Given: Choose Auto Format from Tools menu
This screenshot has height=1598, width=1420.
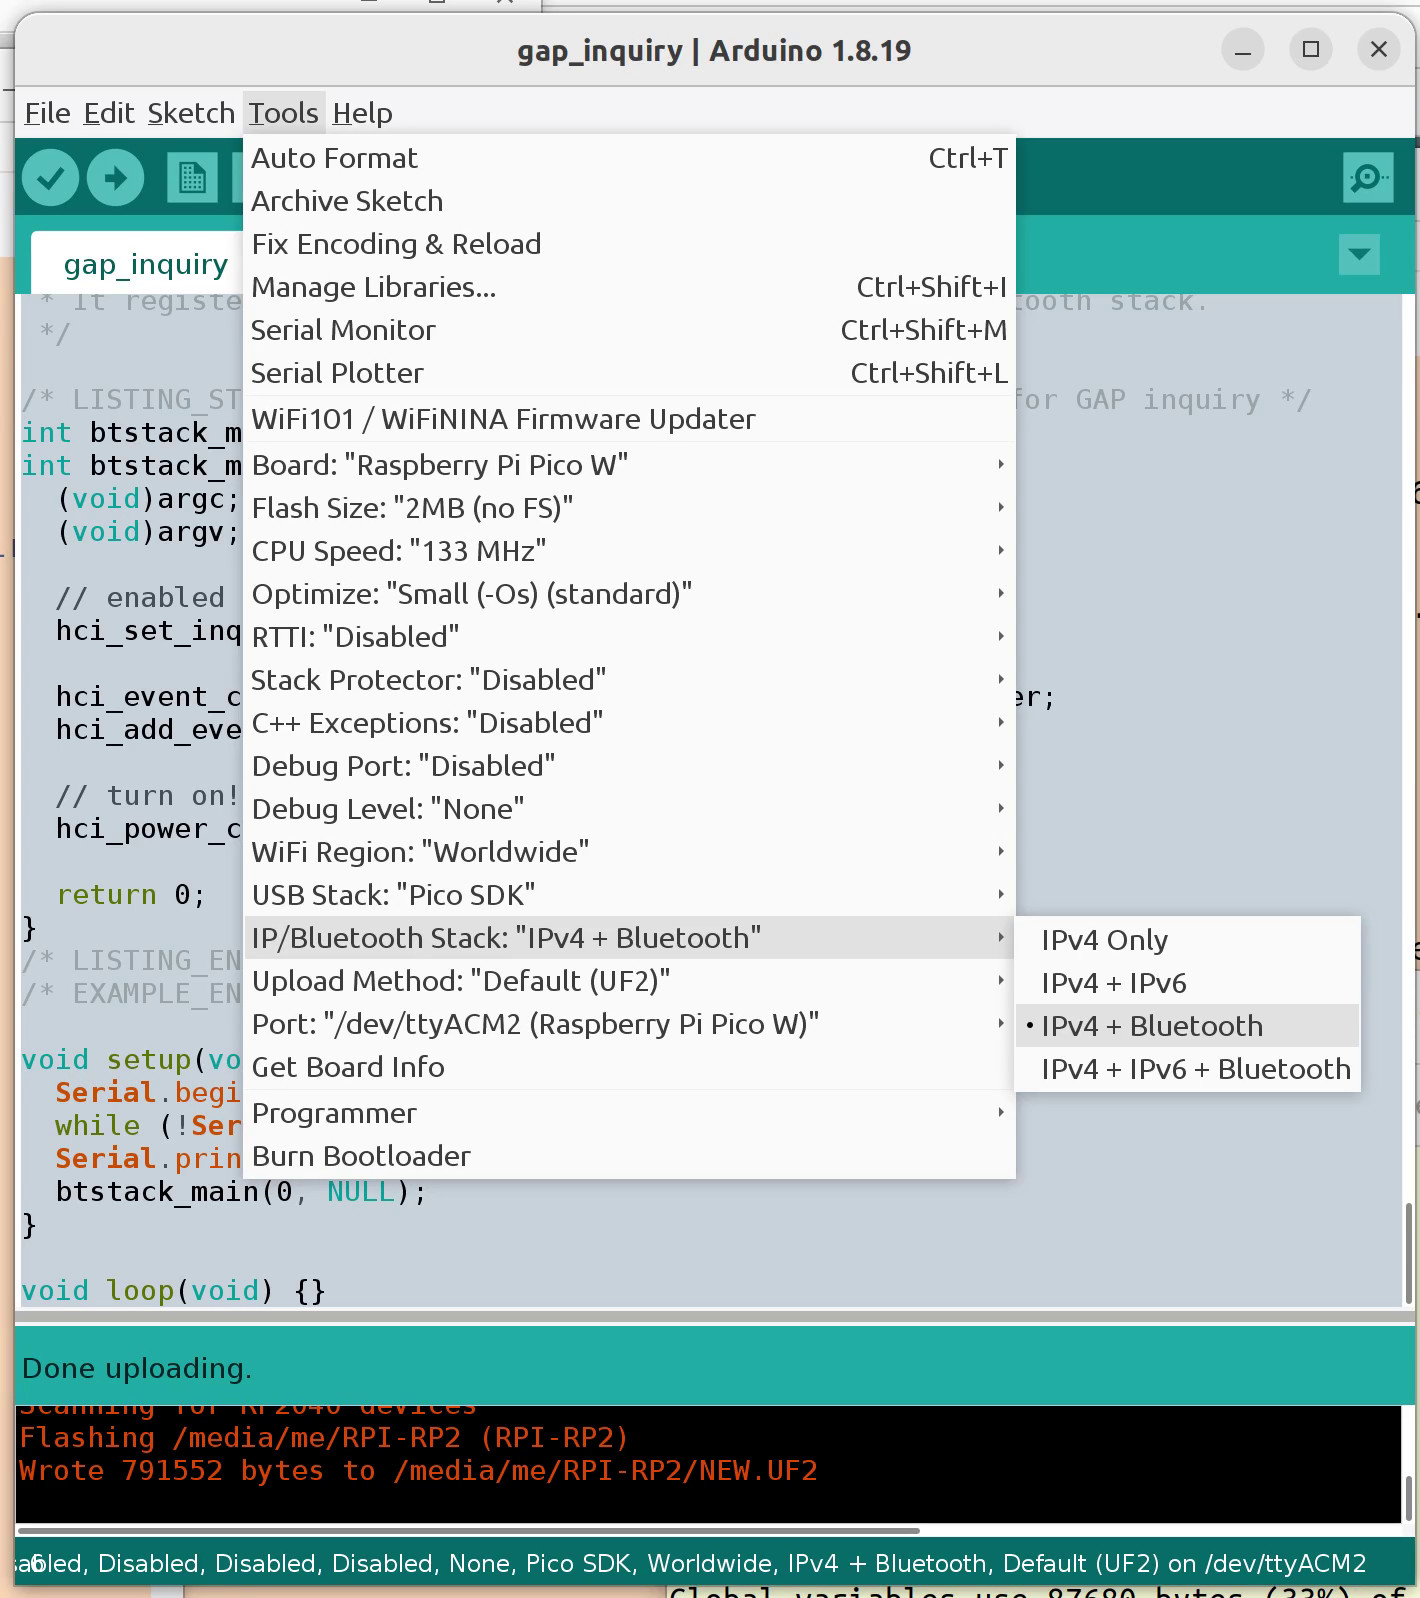Looking at the screenshot, I should pyautogui.click(x=629, y=158).
